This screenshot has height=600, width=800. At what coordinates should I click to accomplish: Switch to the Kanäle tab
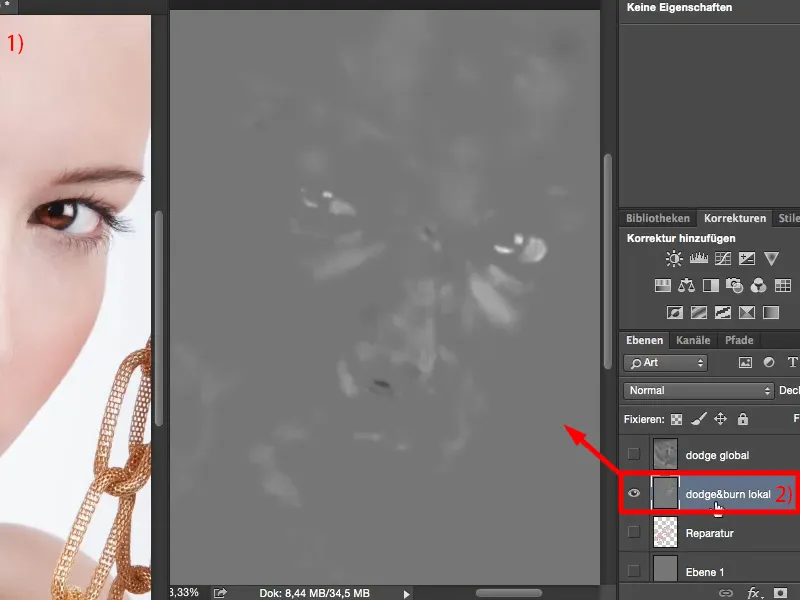pos(692,340)
